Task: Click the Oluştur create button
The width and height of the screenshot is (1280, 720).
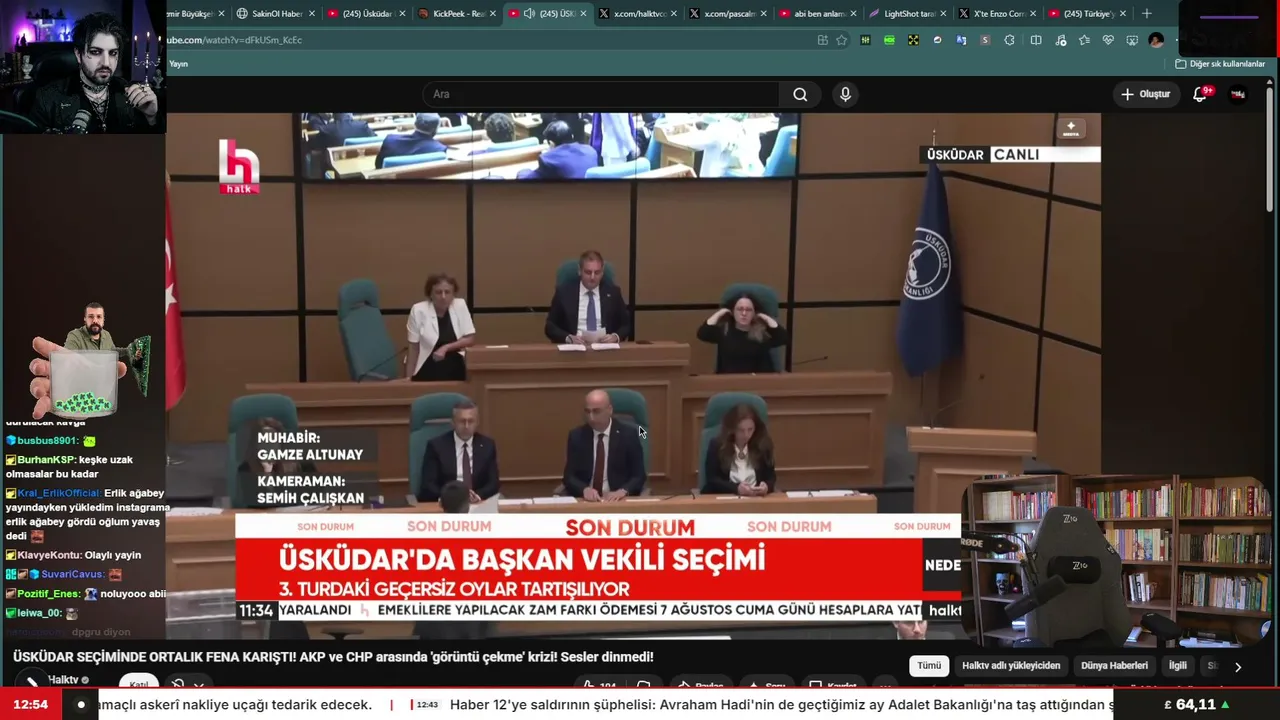Action: click(x=1146, y=94)
